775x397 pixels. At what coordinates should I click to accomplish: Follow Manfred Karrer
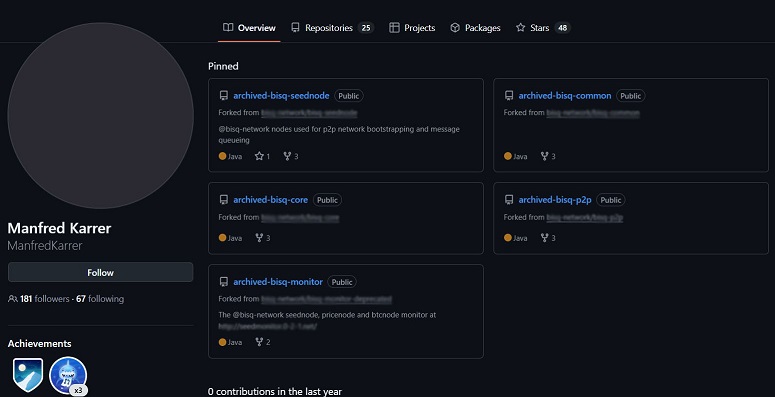tap(100, 272)
